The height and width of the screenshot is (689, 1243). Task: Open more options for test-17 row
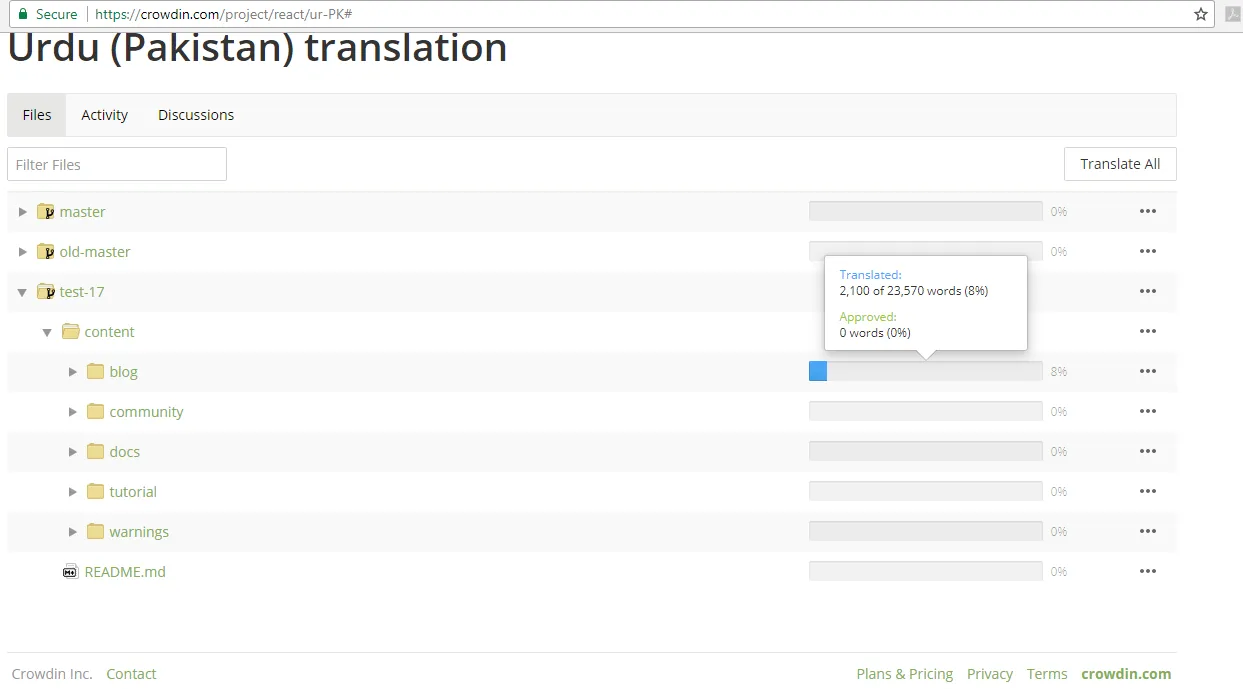[1147, 292]
